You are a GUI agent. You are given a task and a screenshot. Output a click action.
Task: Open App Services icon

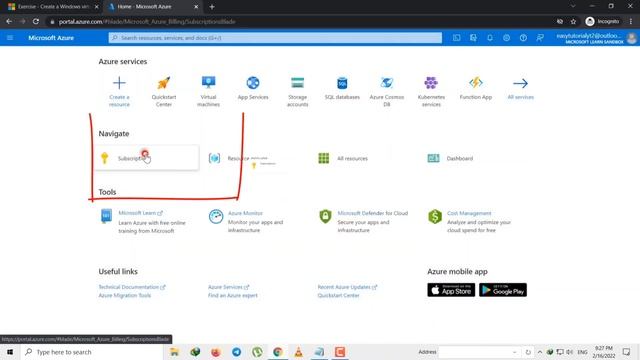253,83
